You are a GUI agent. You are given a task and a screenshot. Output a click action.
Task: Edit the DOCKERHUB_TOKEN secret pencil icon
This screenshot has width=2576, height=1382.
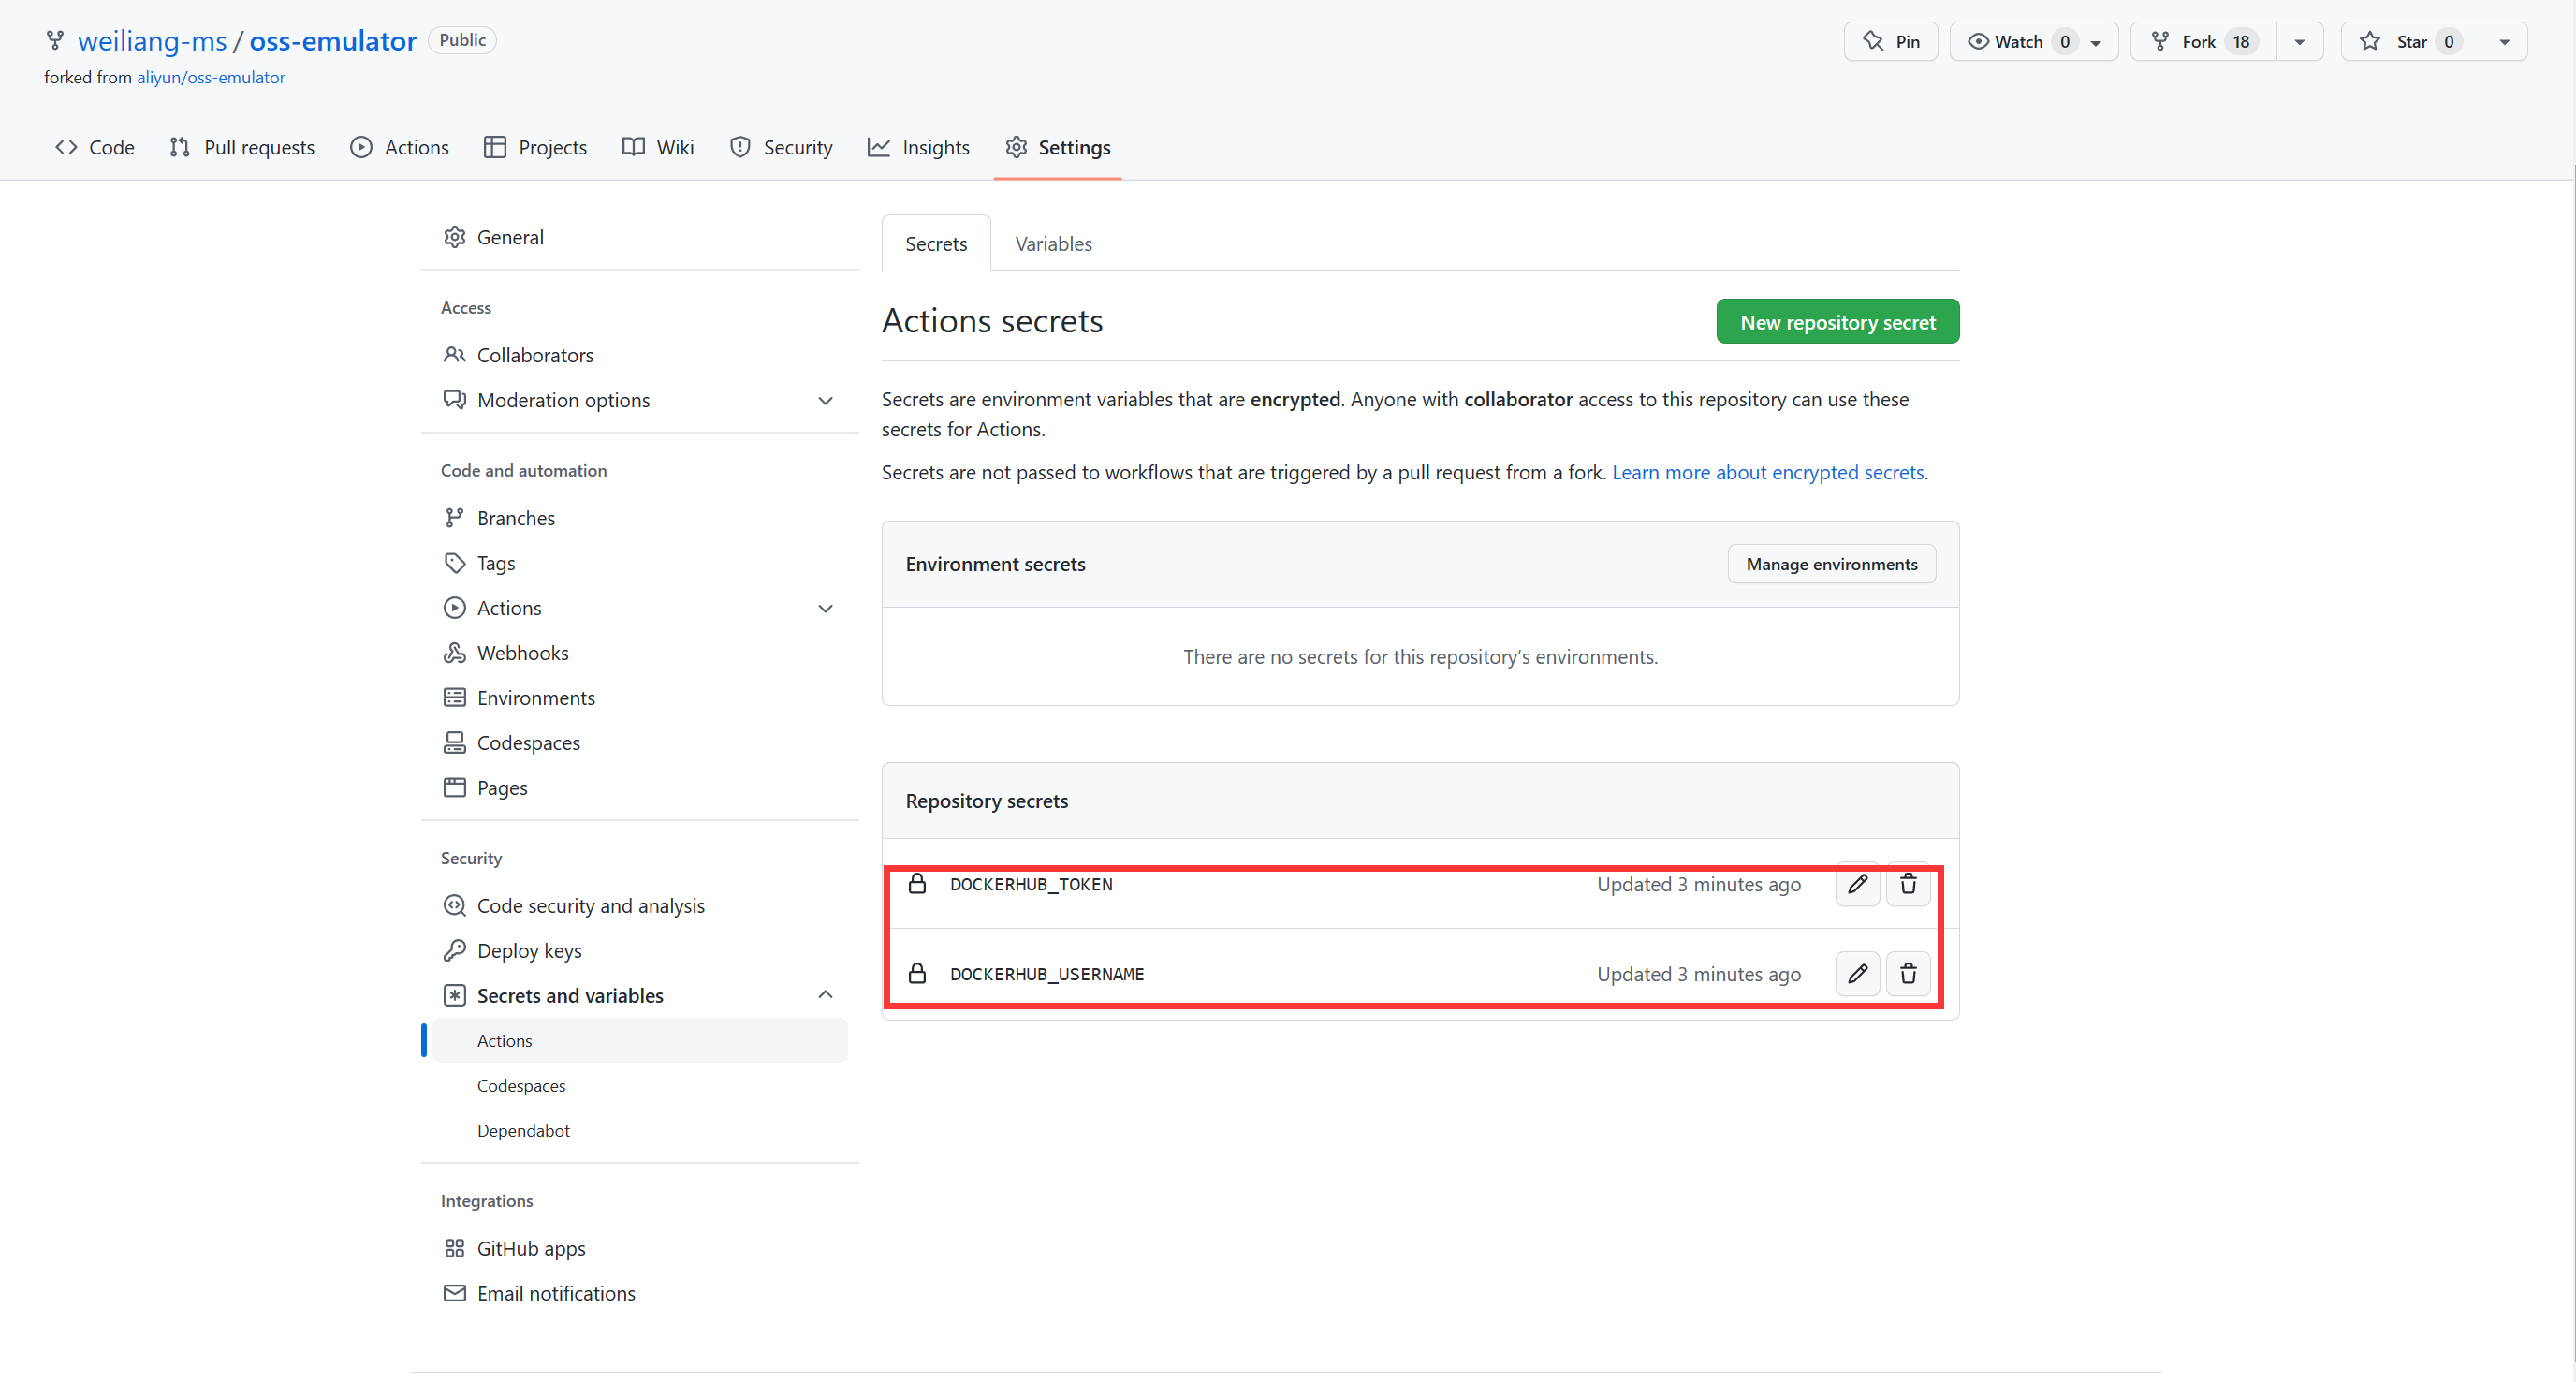[x=1857, y=884]
